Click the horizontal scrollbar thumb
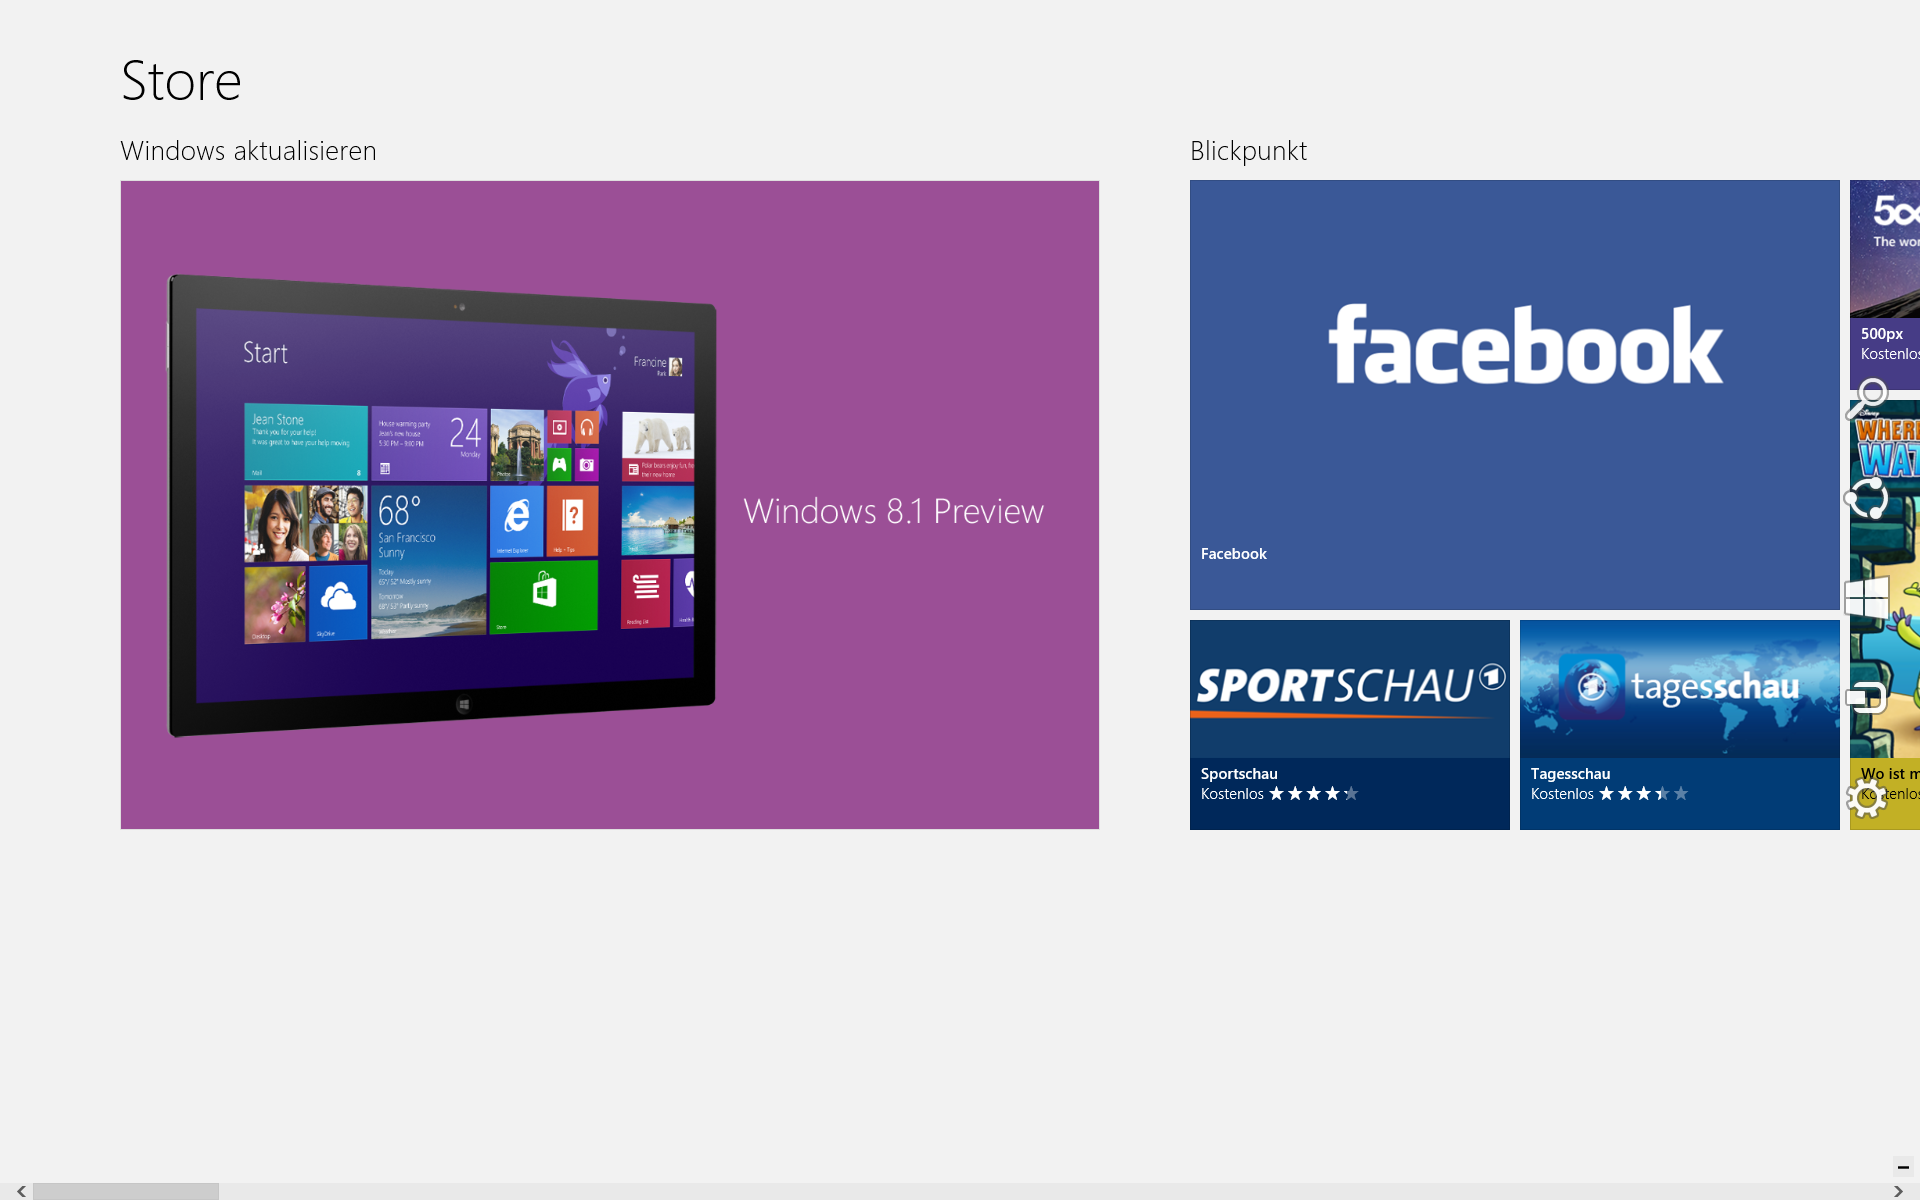This screenshot has width=1920, height=1200. (x=126, y=1191)
